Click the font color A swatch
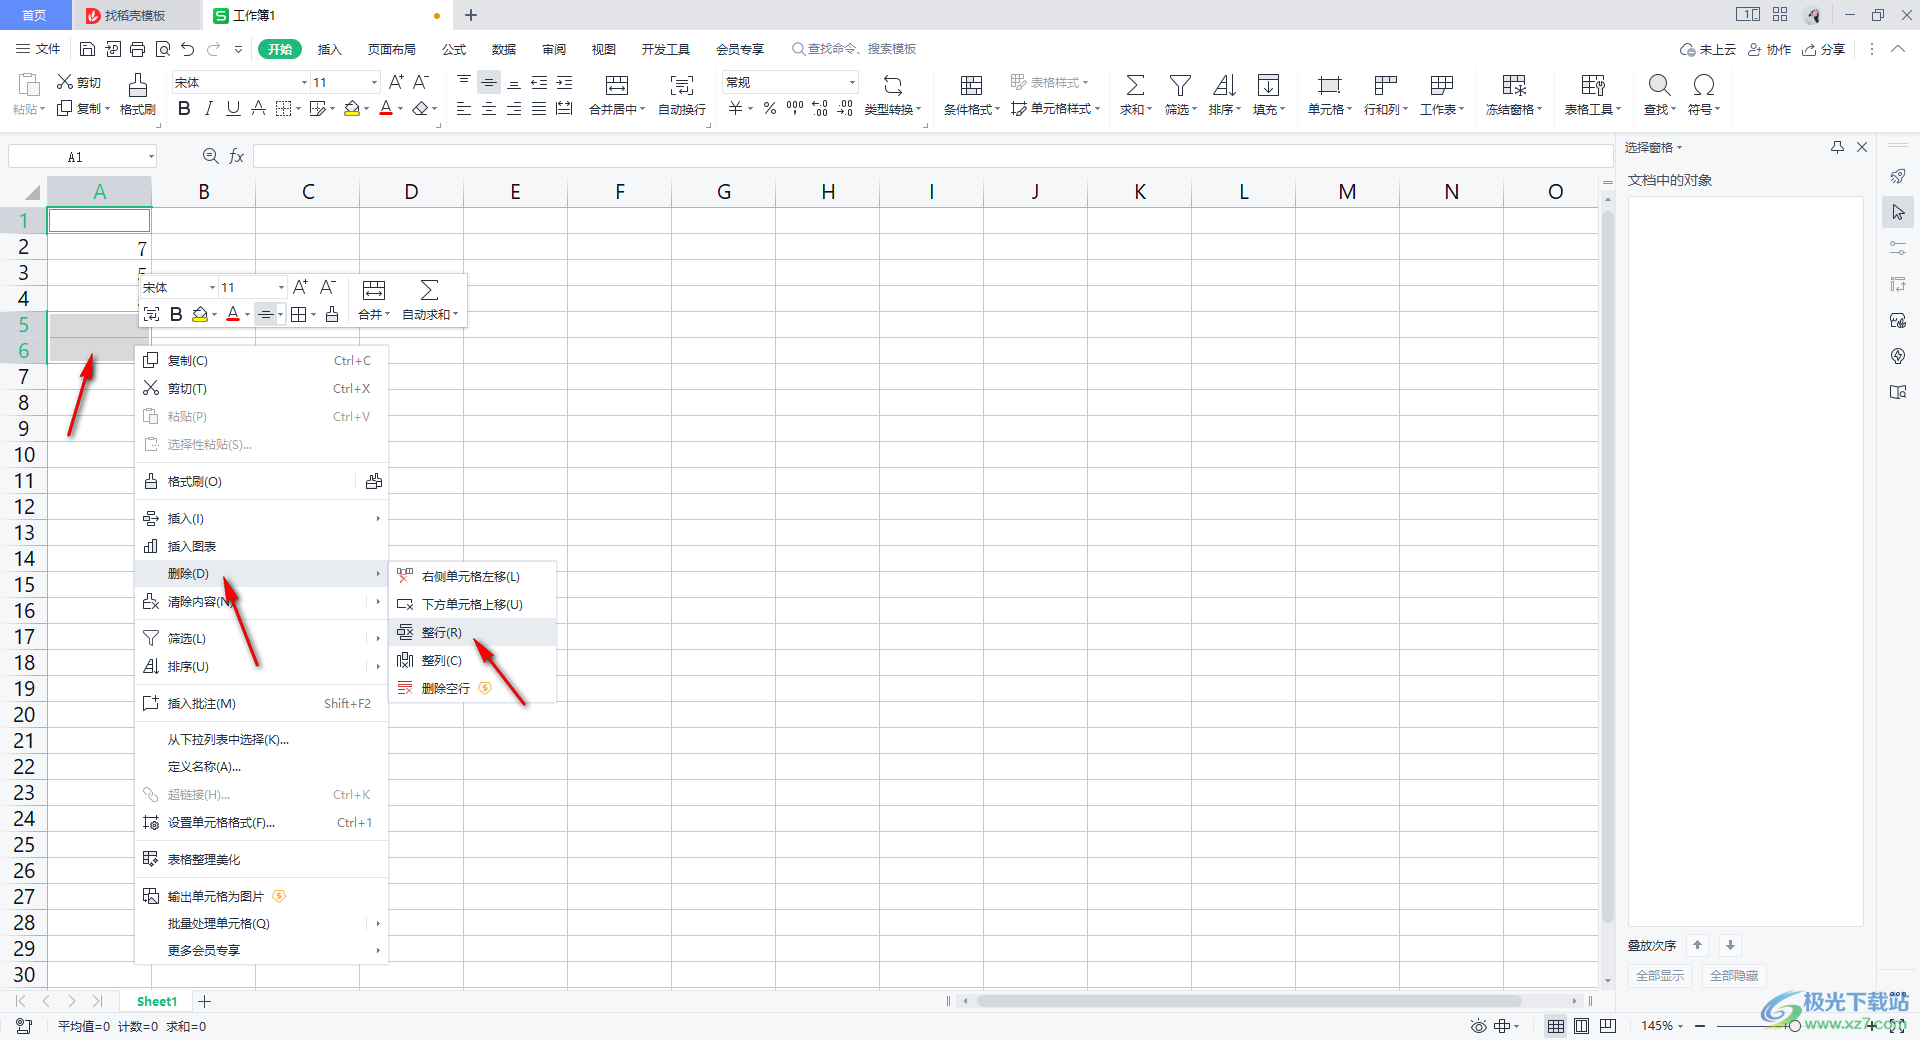Viewport: 1920px width, 1040px height. point(386,109)
